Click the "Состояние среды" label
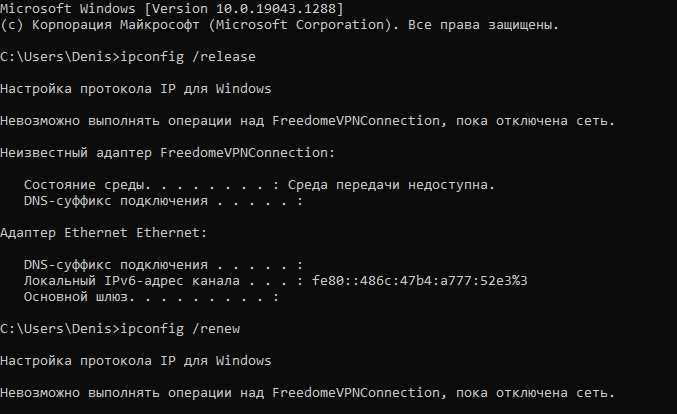Image resolution: width=677 pixels, height=414 pixels. tap(87, 184)
